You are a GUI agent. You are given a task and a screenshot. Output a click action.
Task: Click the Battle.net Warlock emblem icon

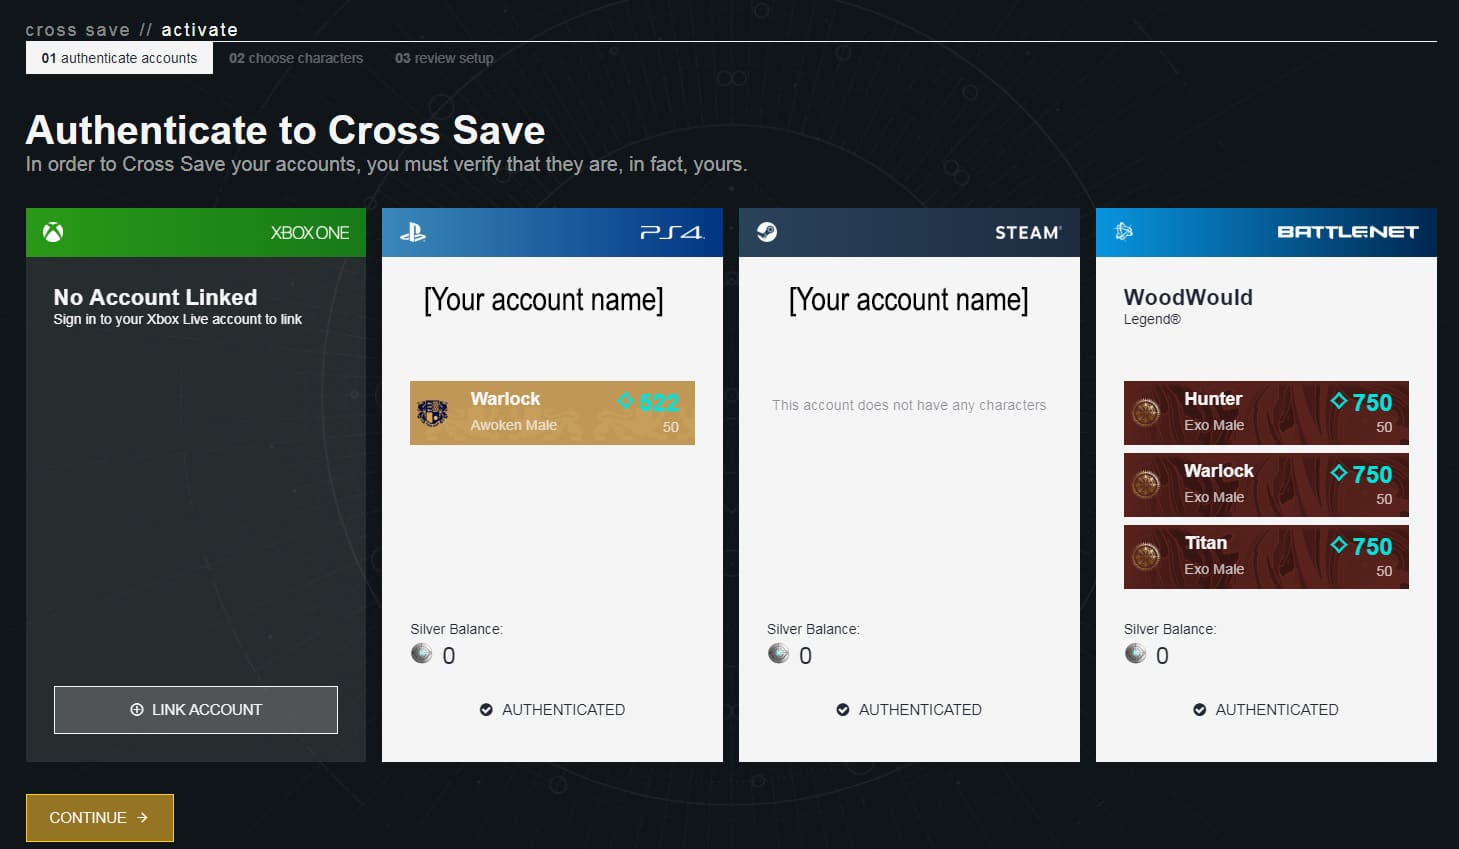click(1146, 485)
